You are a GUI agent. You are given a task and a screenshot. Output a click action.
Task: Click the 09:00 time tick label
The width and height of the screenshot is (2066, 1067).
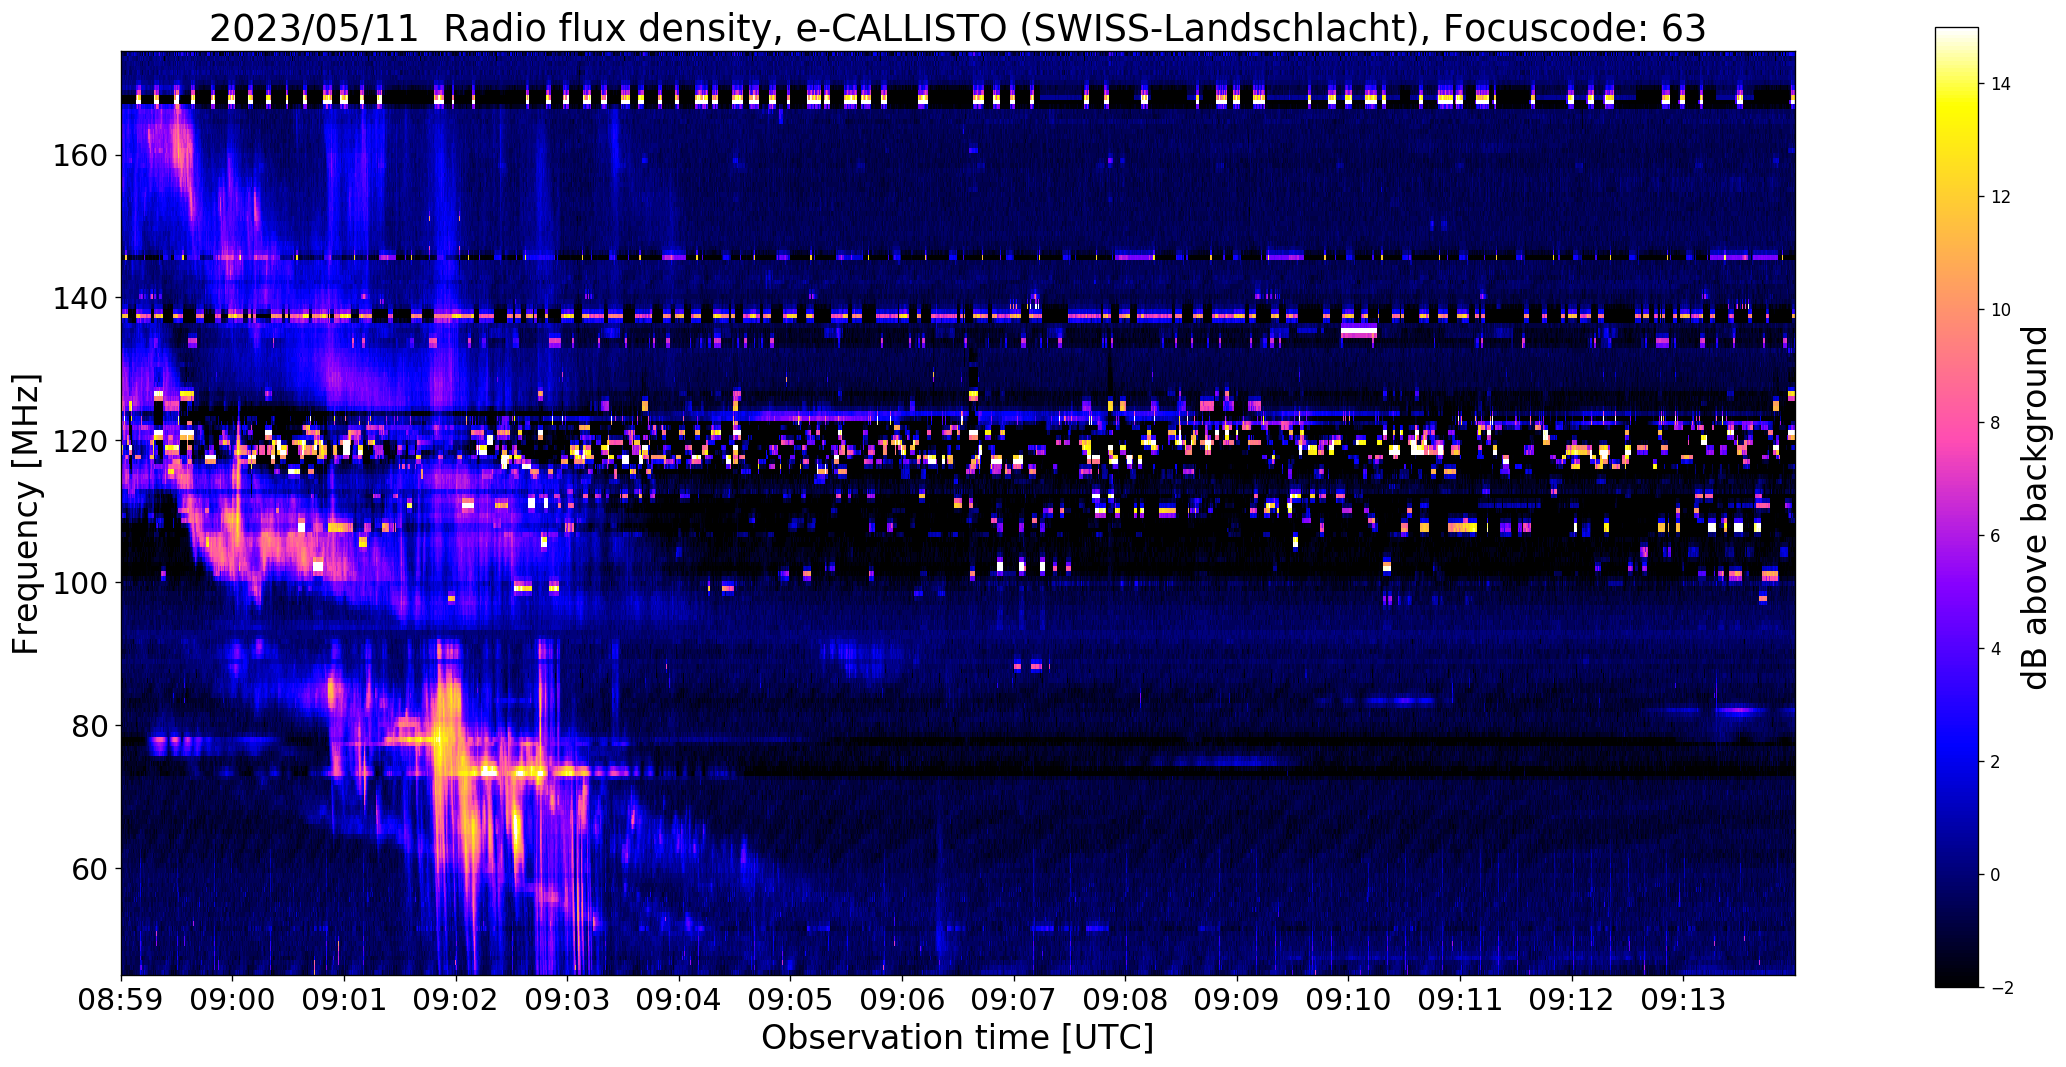click(x=233, y=1001)
